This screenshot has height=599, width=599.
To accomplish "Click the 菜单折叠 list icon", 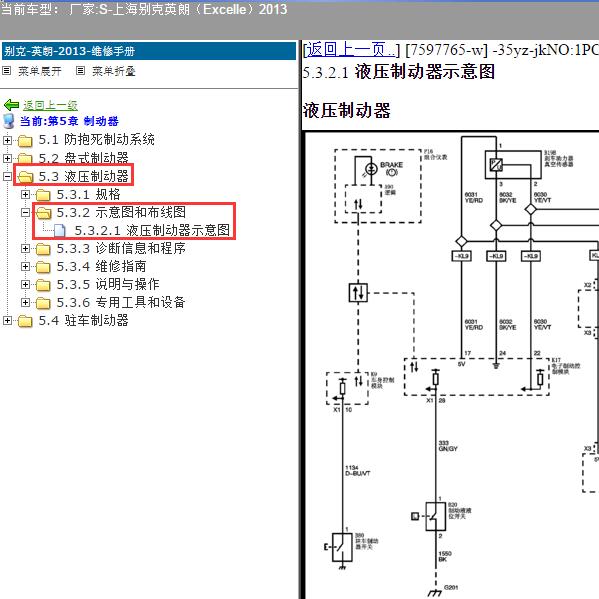I will click(x=80, y=71).
